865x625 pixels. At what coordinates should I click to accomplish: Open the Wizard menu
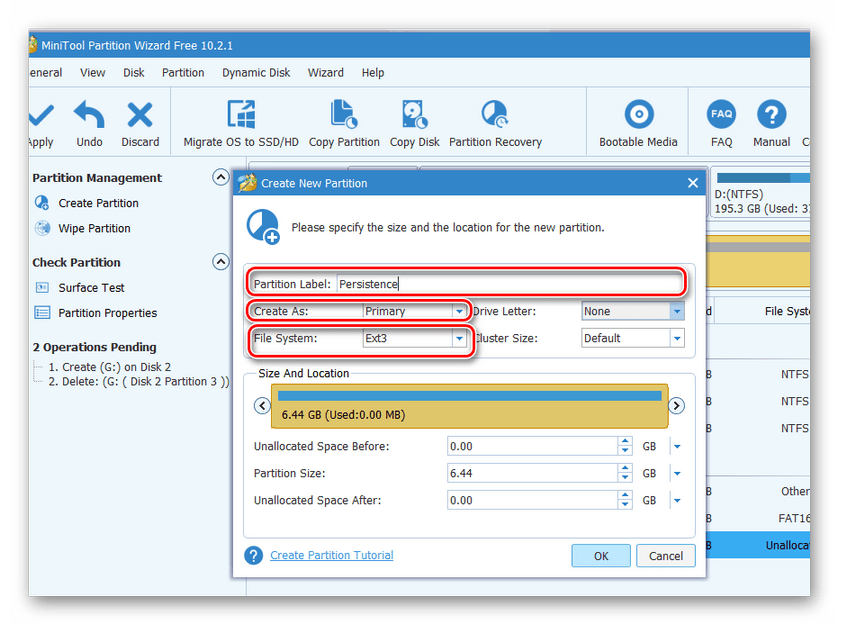pos(326,73)
